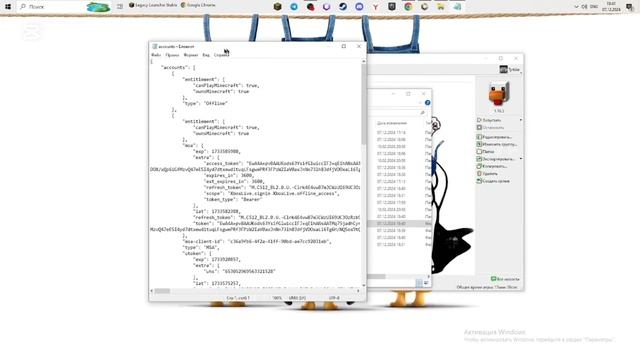Open the Правка menu in Notepad
640x360 pixels.
point(172,55)
